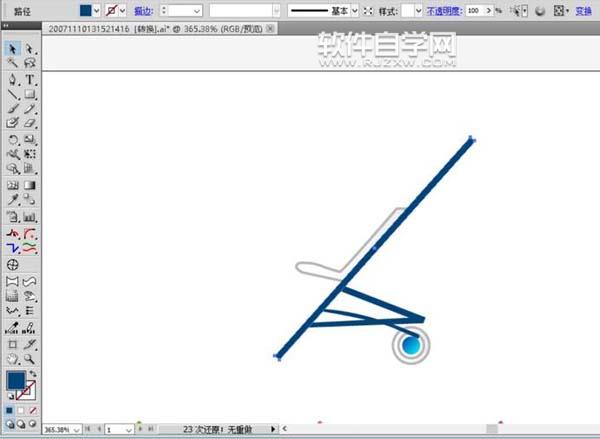Click the control bar stroke swatch
This screenshot has height=439, width=600.
tap(111, 11)
